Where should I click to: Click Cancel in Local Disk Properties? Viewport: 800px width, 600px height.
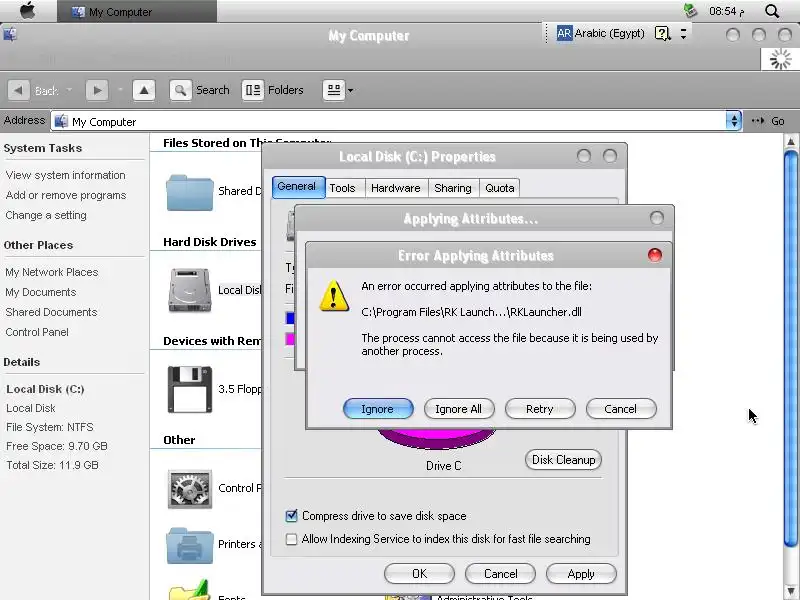click(x=501, y=573)
